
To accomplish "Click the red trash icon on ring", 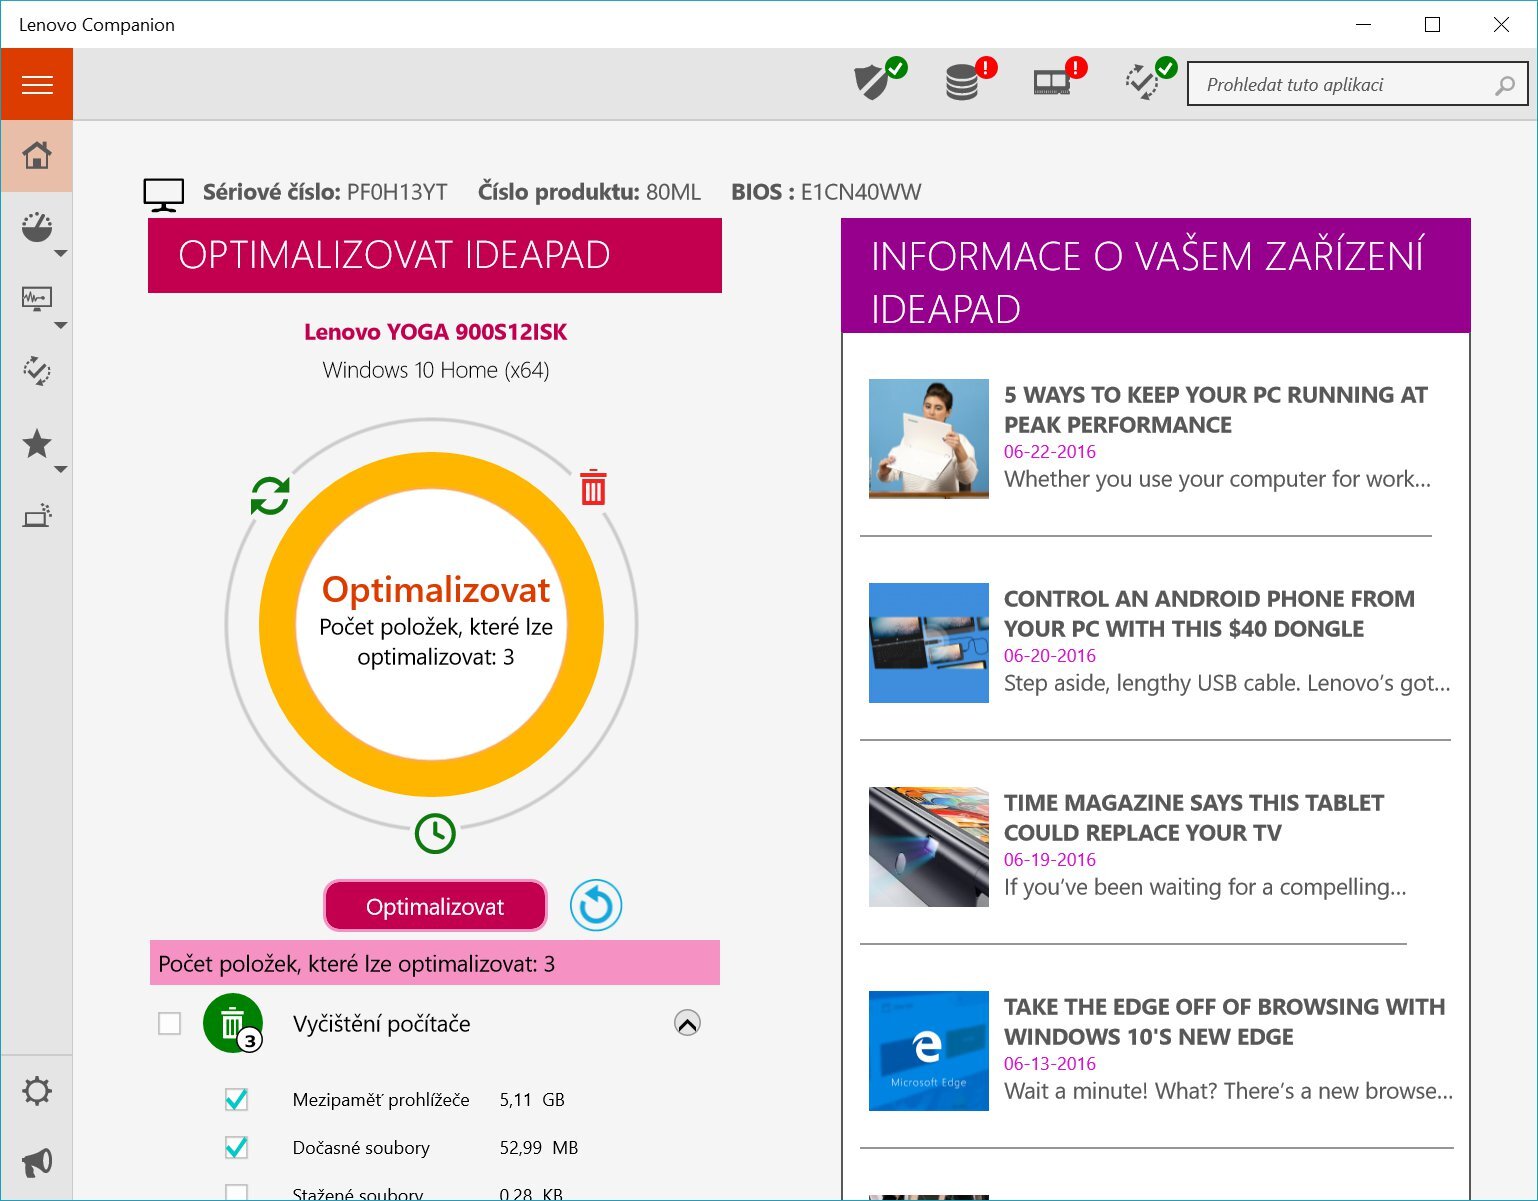I will tap(593, 488).
